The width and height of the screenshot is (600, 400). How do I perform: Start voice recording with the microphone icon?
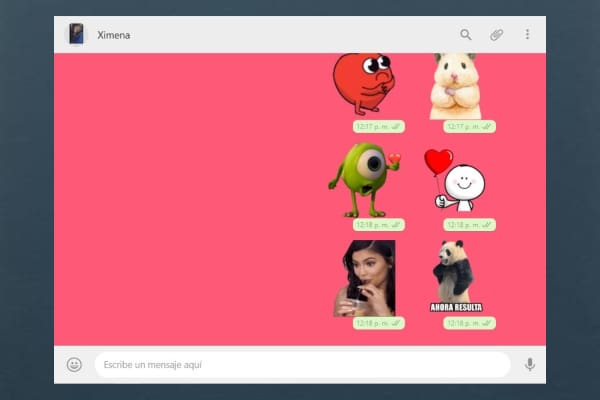click(x=530, y=364)
